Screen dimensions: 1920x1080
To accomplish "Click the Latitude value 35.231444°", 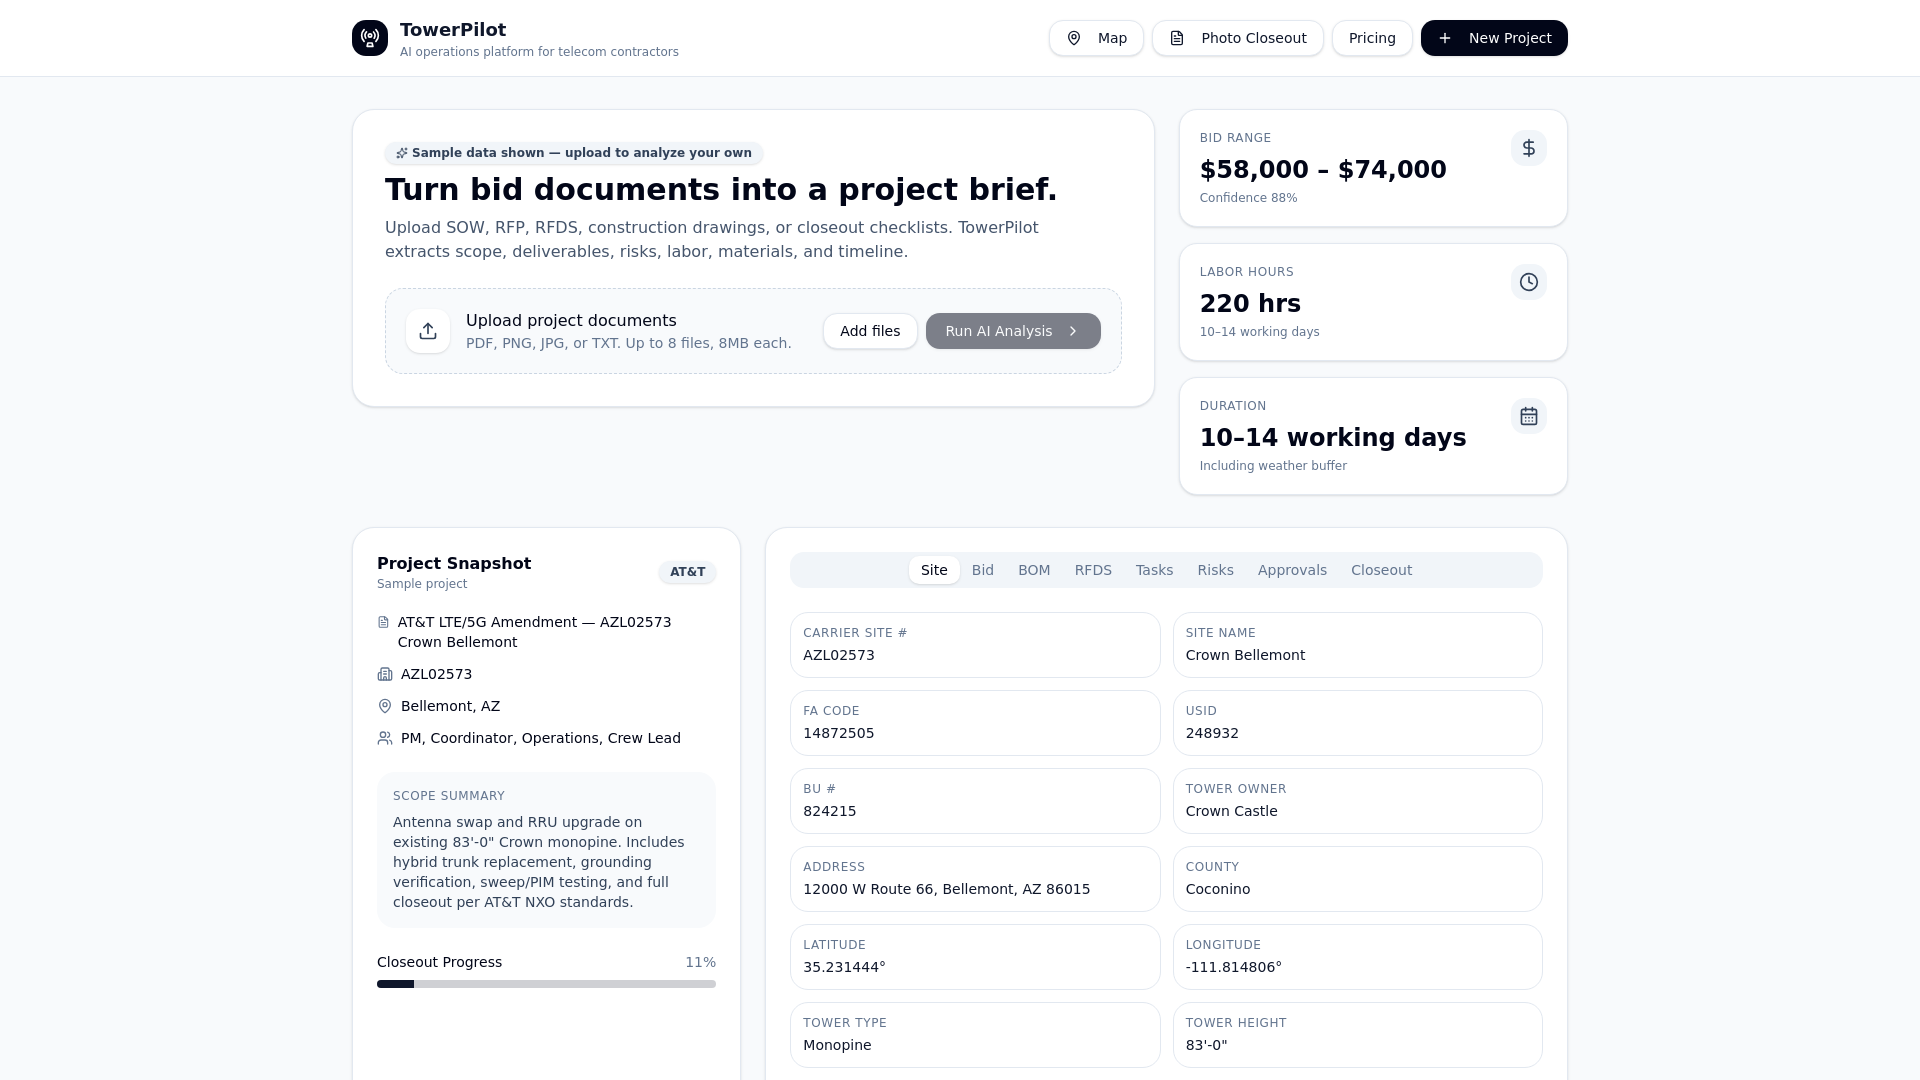I will click(x=844, y=967).
